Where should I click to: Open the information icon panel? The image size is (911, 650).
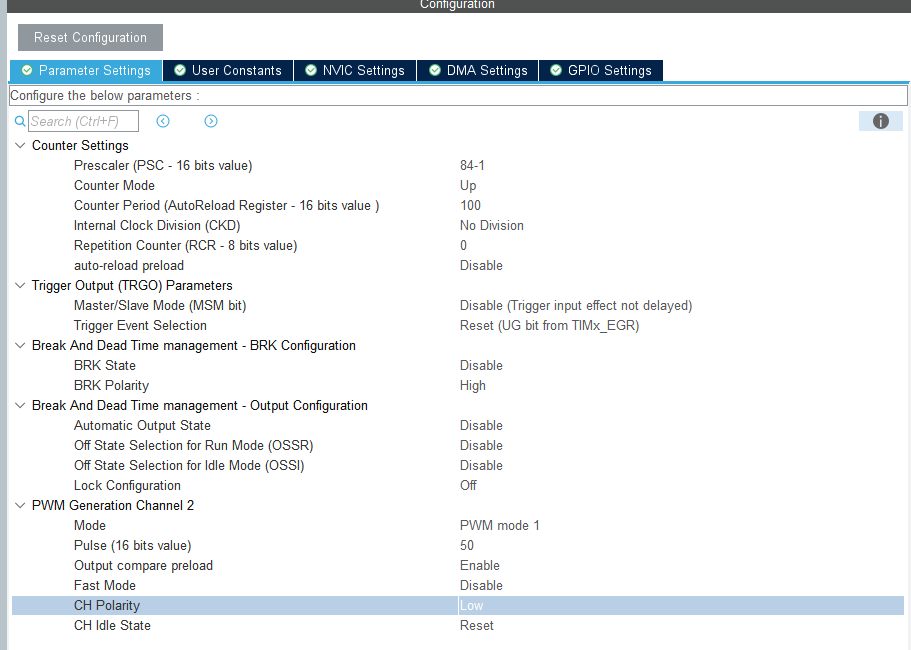880,121
